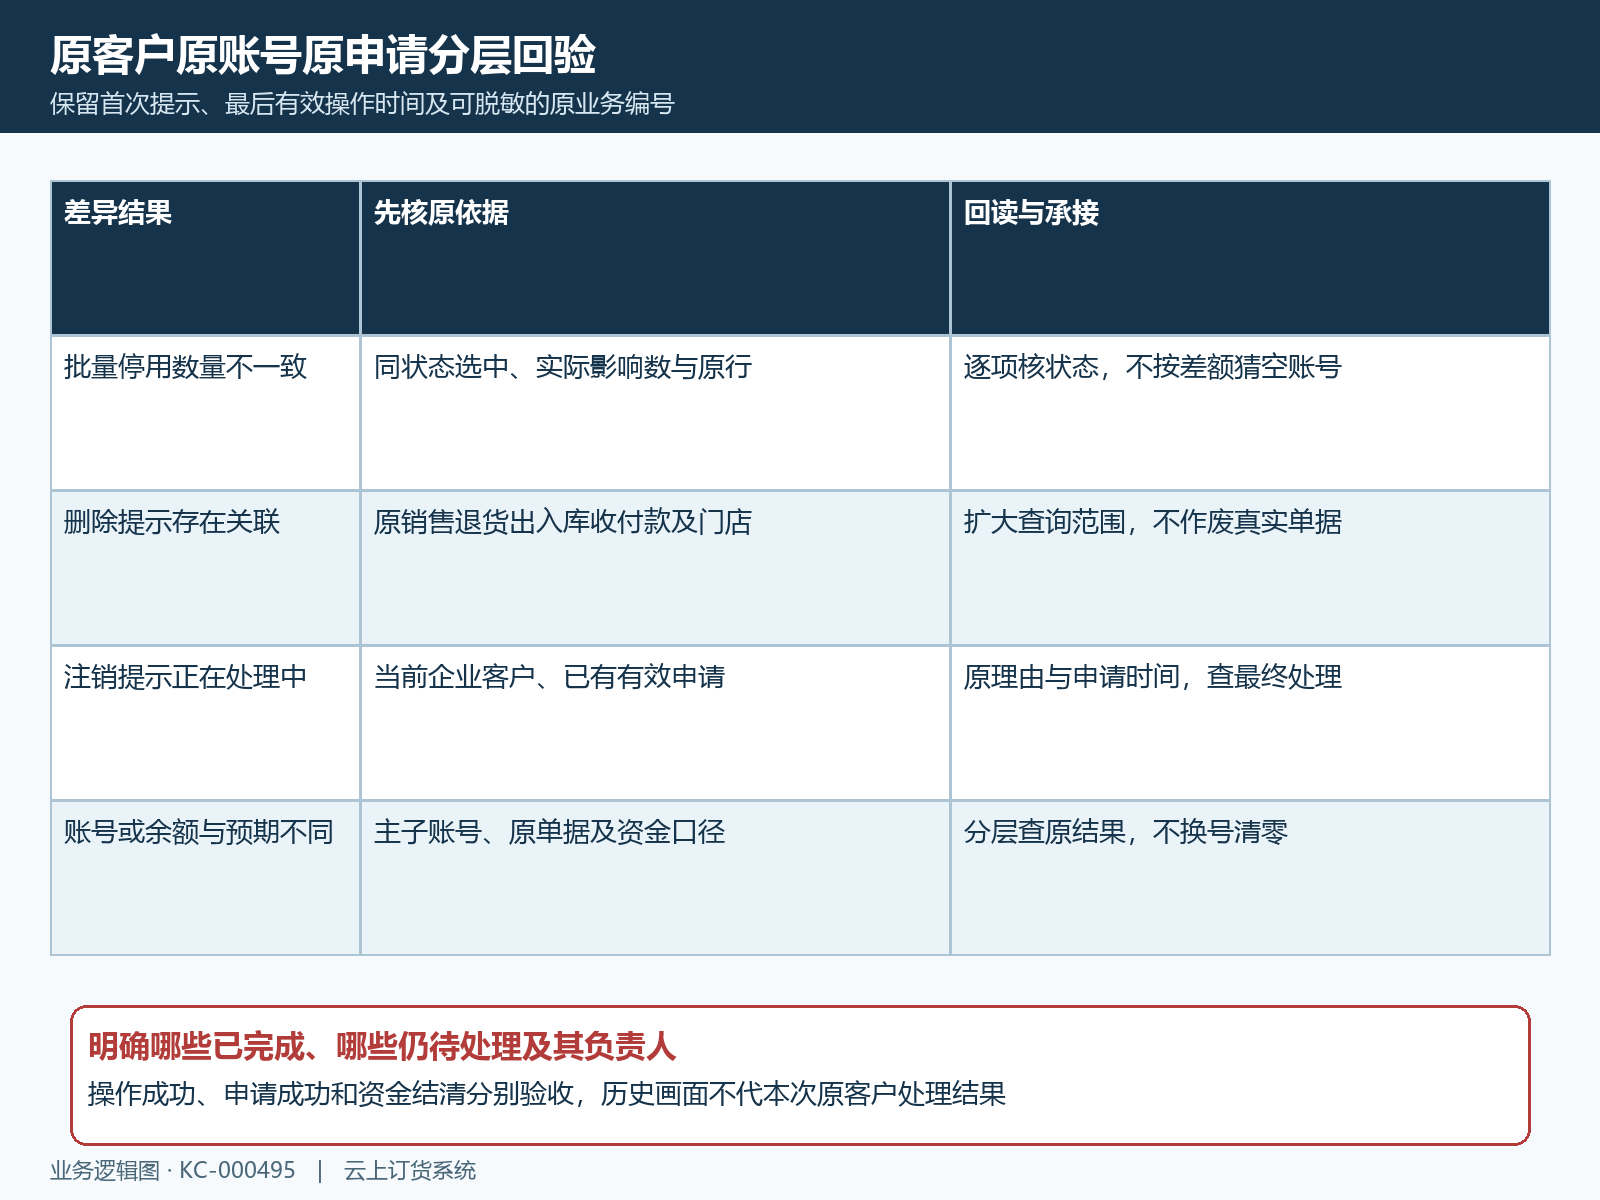This screenshot has width=1600, height=1200.
Task: Select the cell 批量停用数量不一致
Action: [205, 413]
